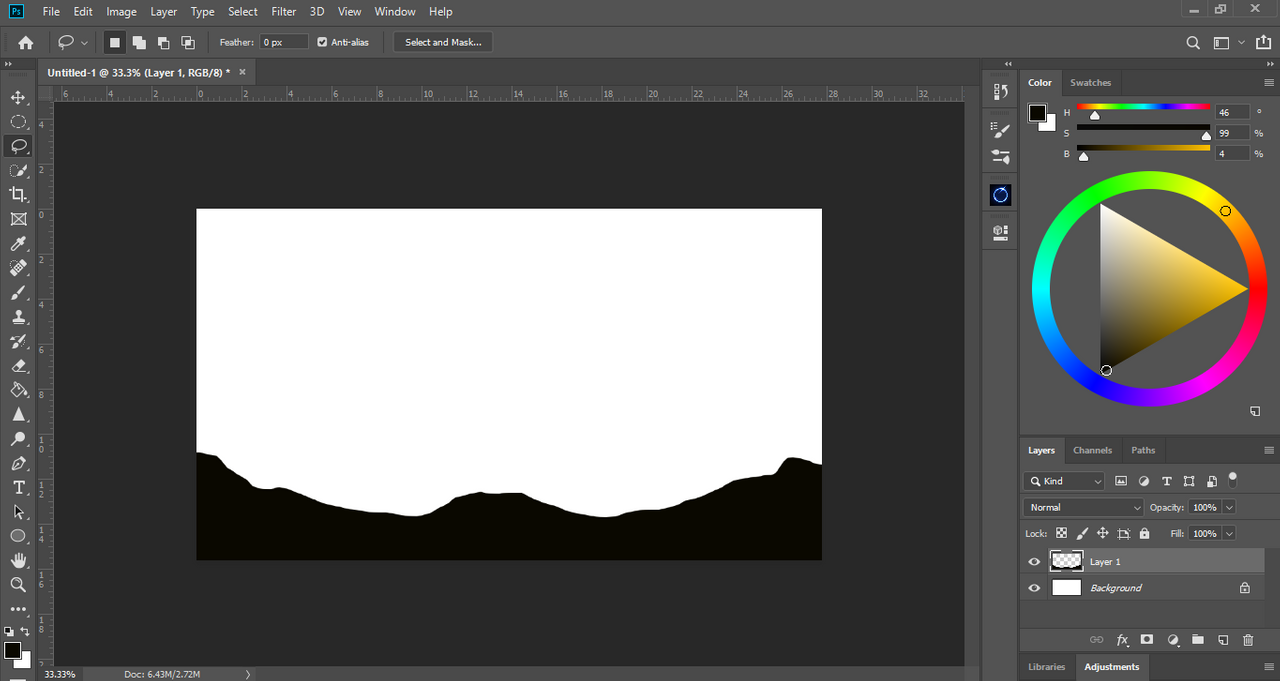Open the Opacity slider dropdown arrow
The image size is (1280, 681).
tap(1229, 507)
